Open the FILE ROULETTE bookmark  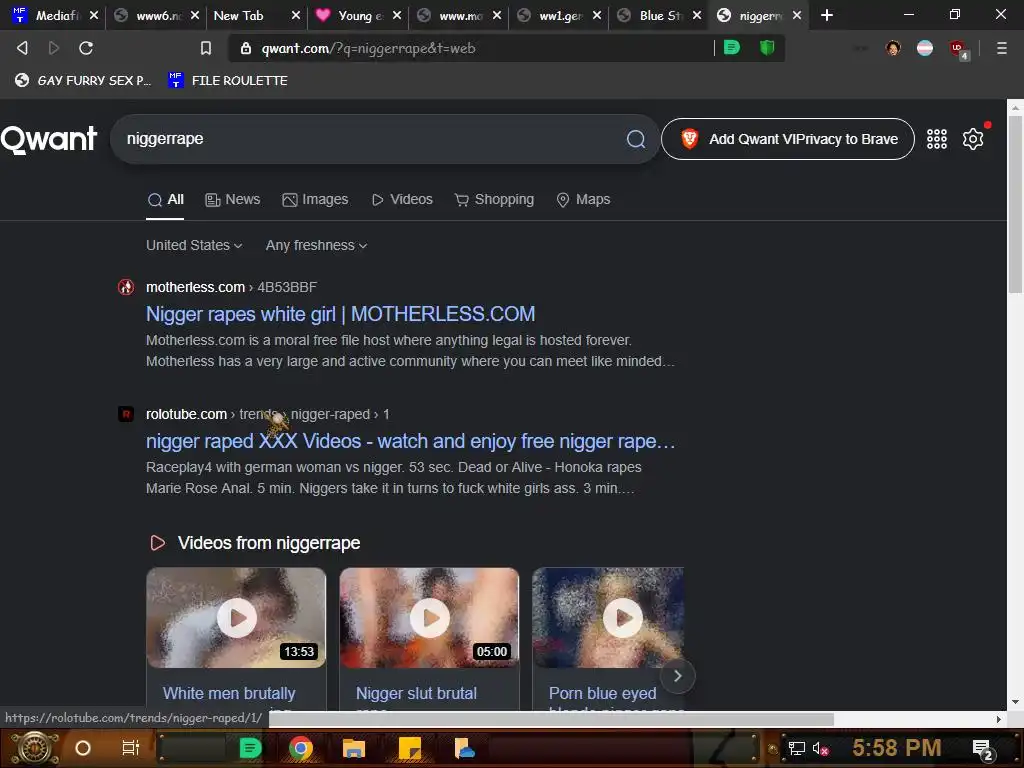(x=228, y=80)
